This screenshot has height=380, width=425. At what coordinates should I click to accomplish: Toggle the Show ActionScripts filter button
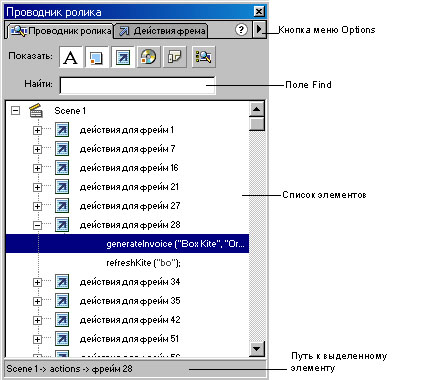pos(123,57)
